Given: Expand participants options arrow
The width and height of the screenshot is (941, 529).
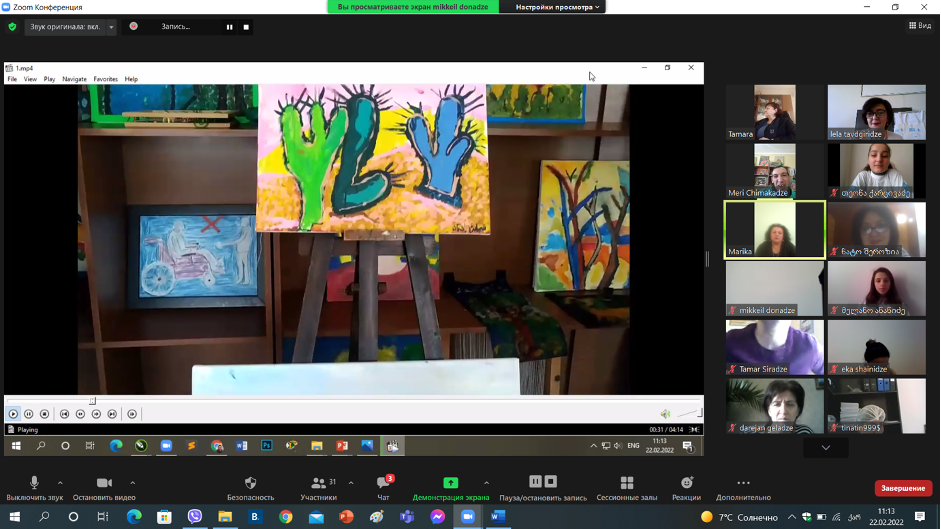Looking at the screenshot, I should coord(351,482).
